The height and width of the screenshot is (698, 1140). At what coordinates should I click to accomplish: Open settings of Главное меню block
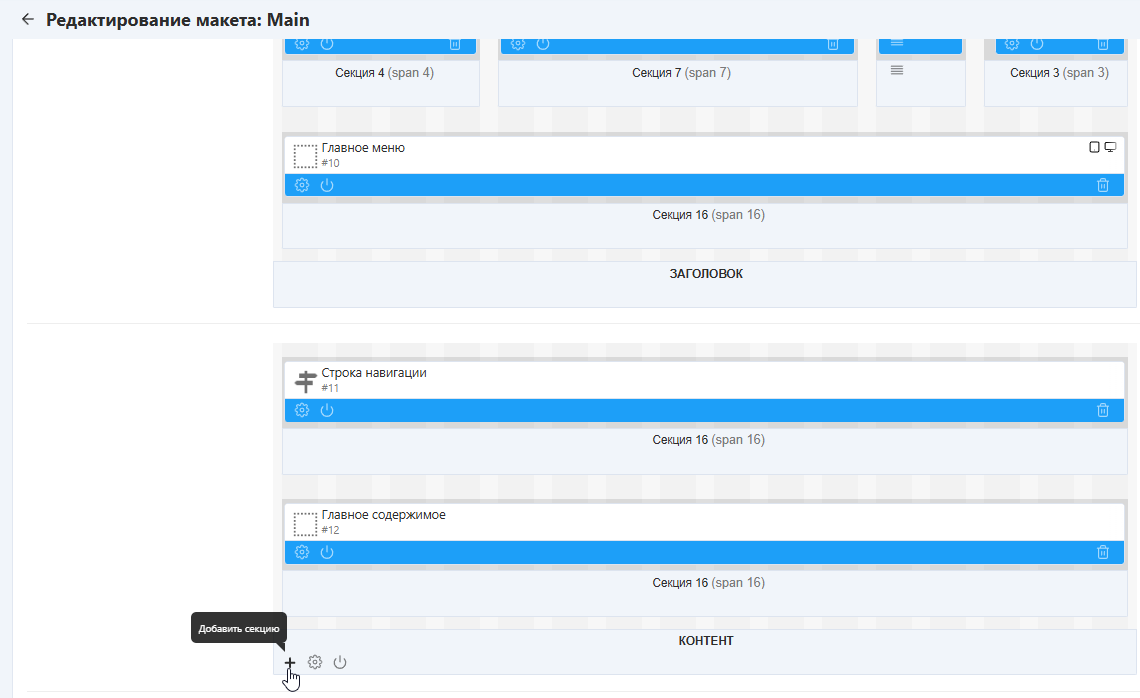click(302, 185)
